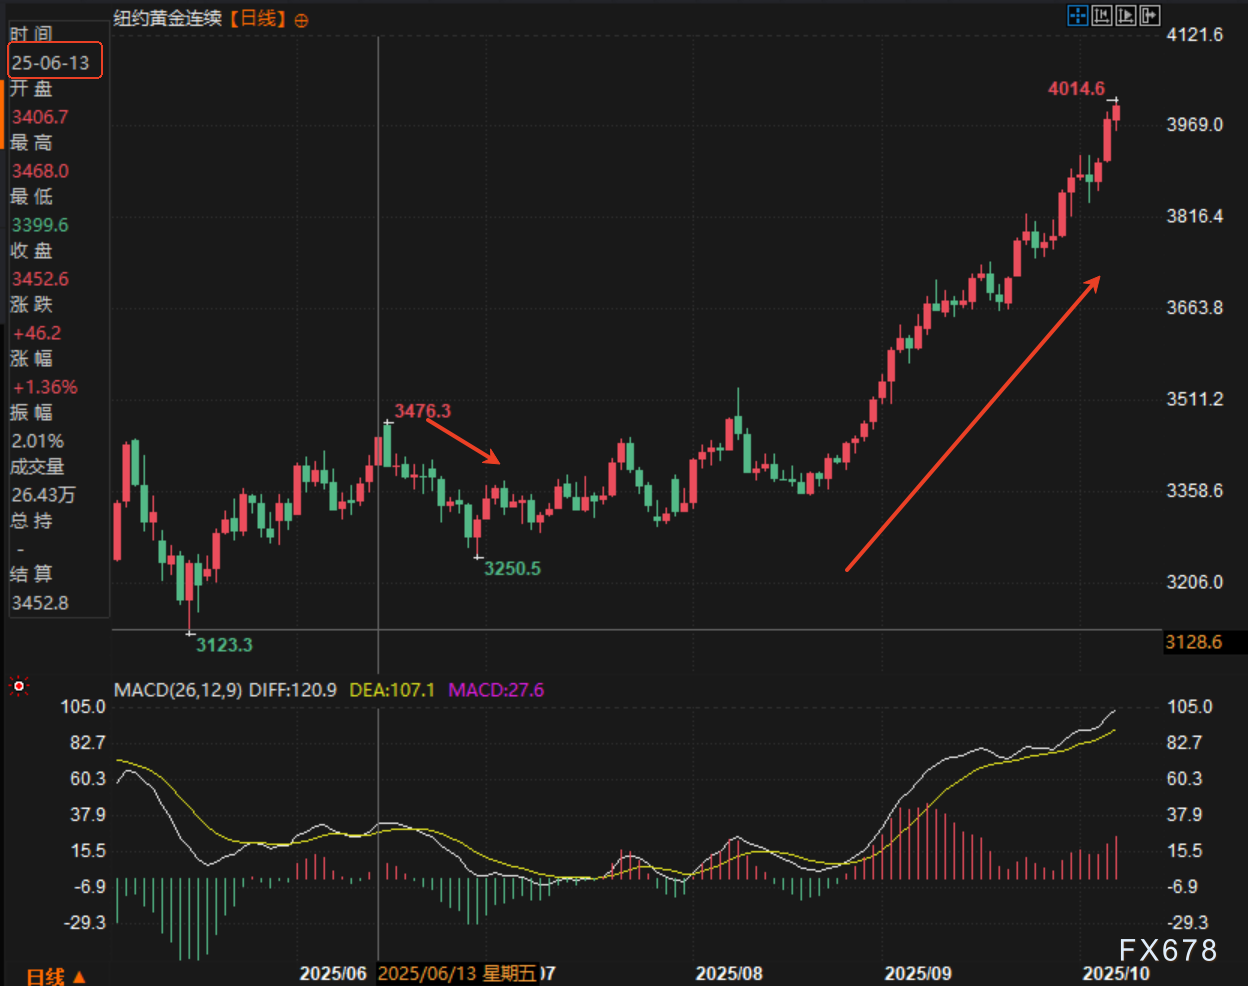Click the circled plus icon beside 日线
The height and width of the screenshot is (986, 1248).
[x=302, y=20]
